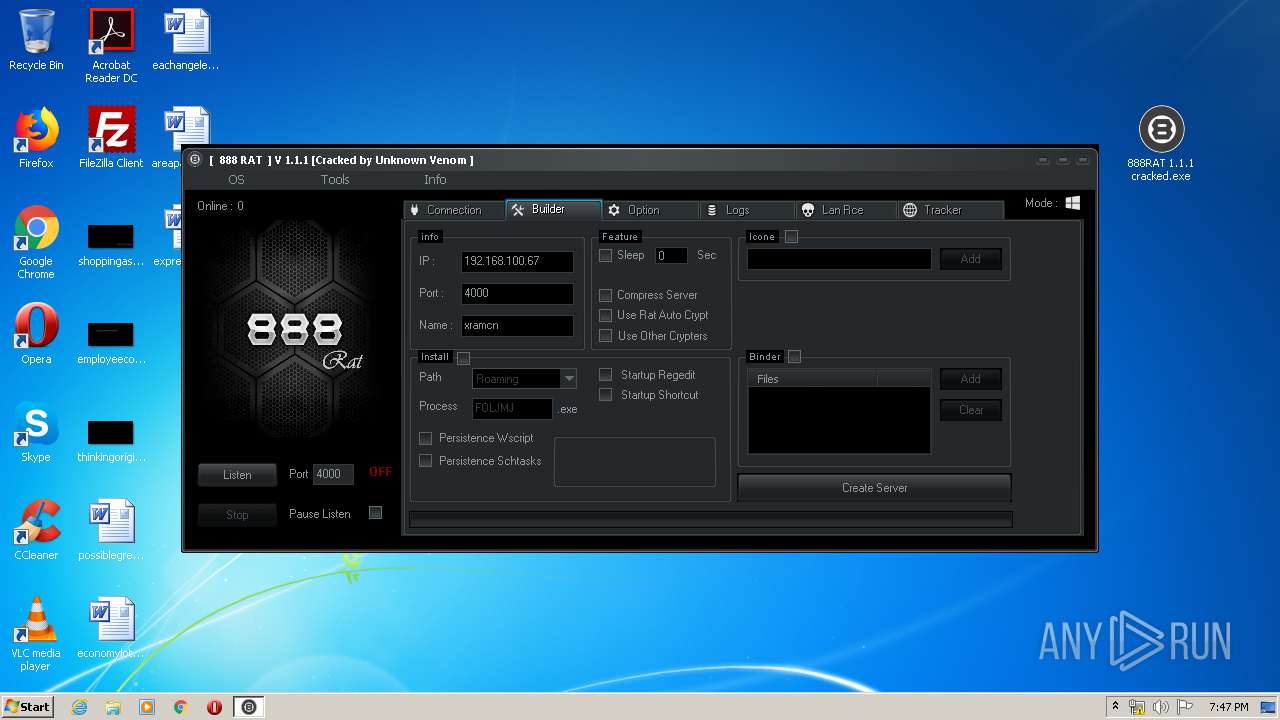Open the Info menu
1280x720 pixels.
pos(435,180)
